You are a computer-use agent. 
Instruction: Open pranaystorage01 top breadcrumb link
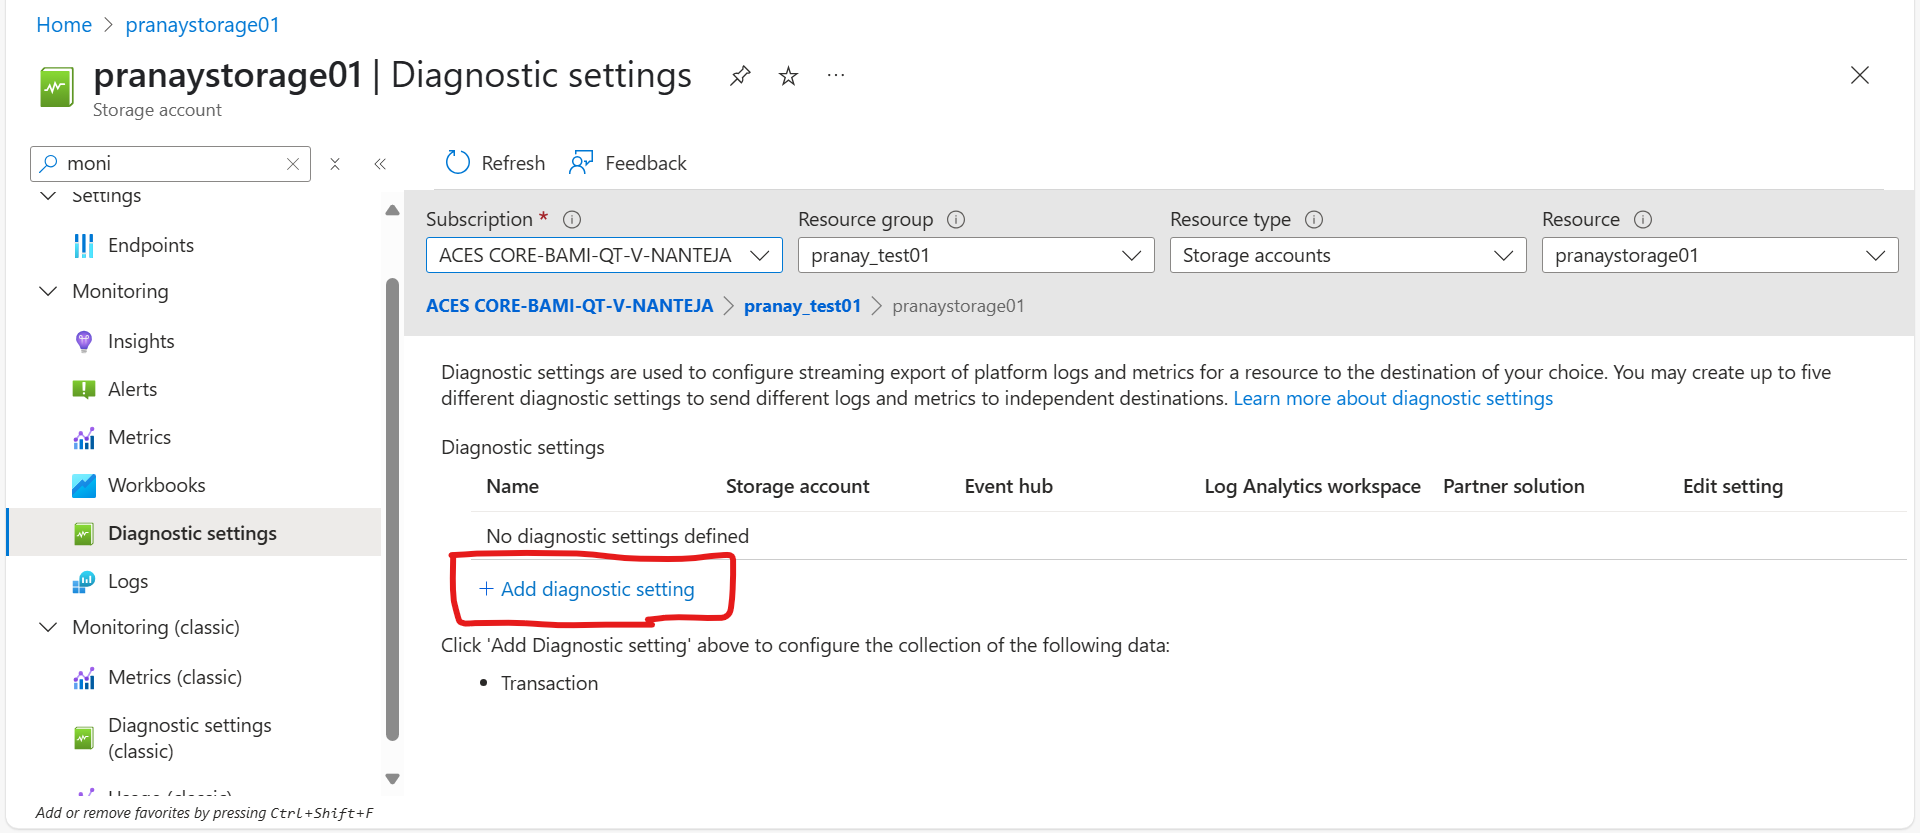pyautogui.click(x=202, y=25)
